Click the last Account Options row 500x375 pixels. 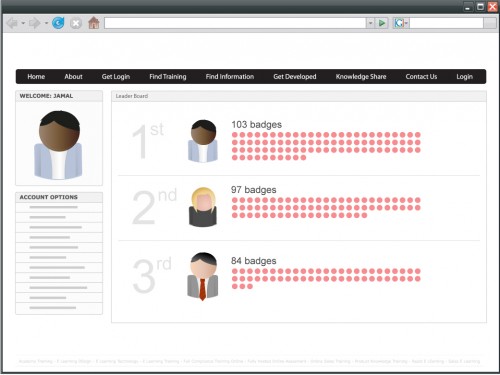[59, 308]
